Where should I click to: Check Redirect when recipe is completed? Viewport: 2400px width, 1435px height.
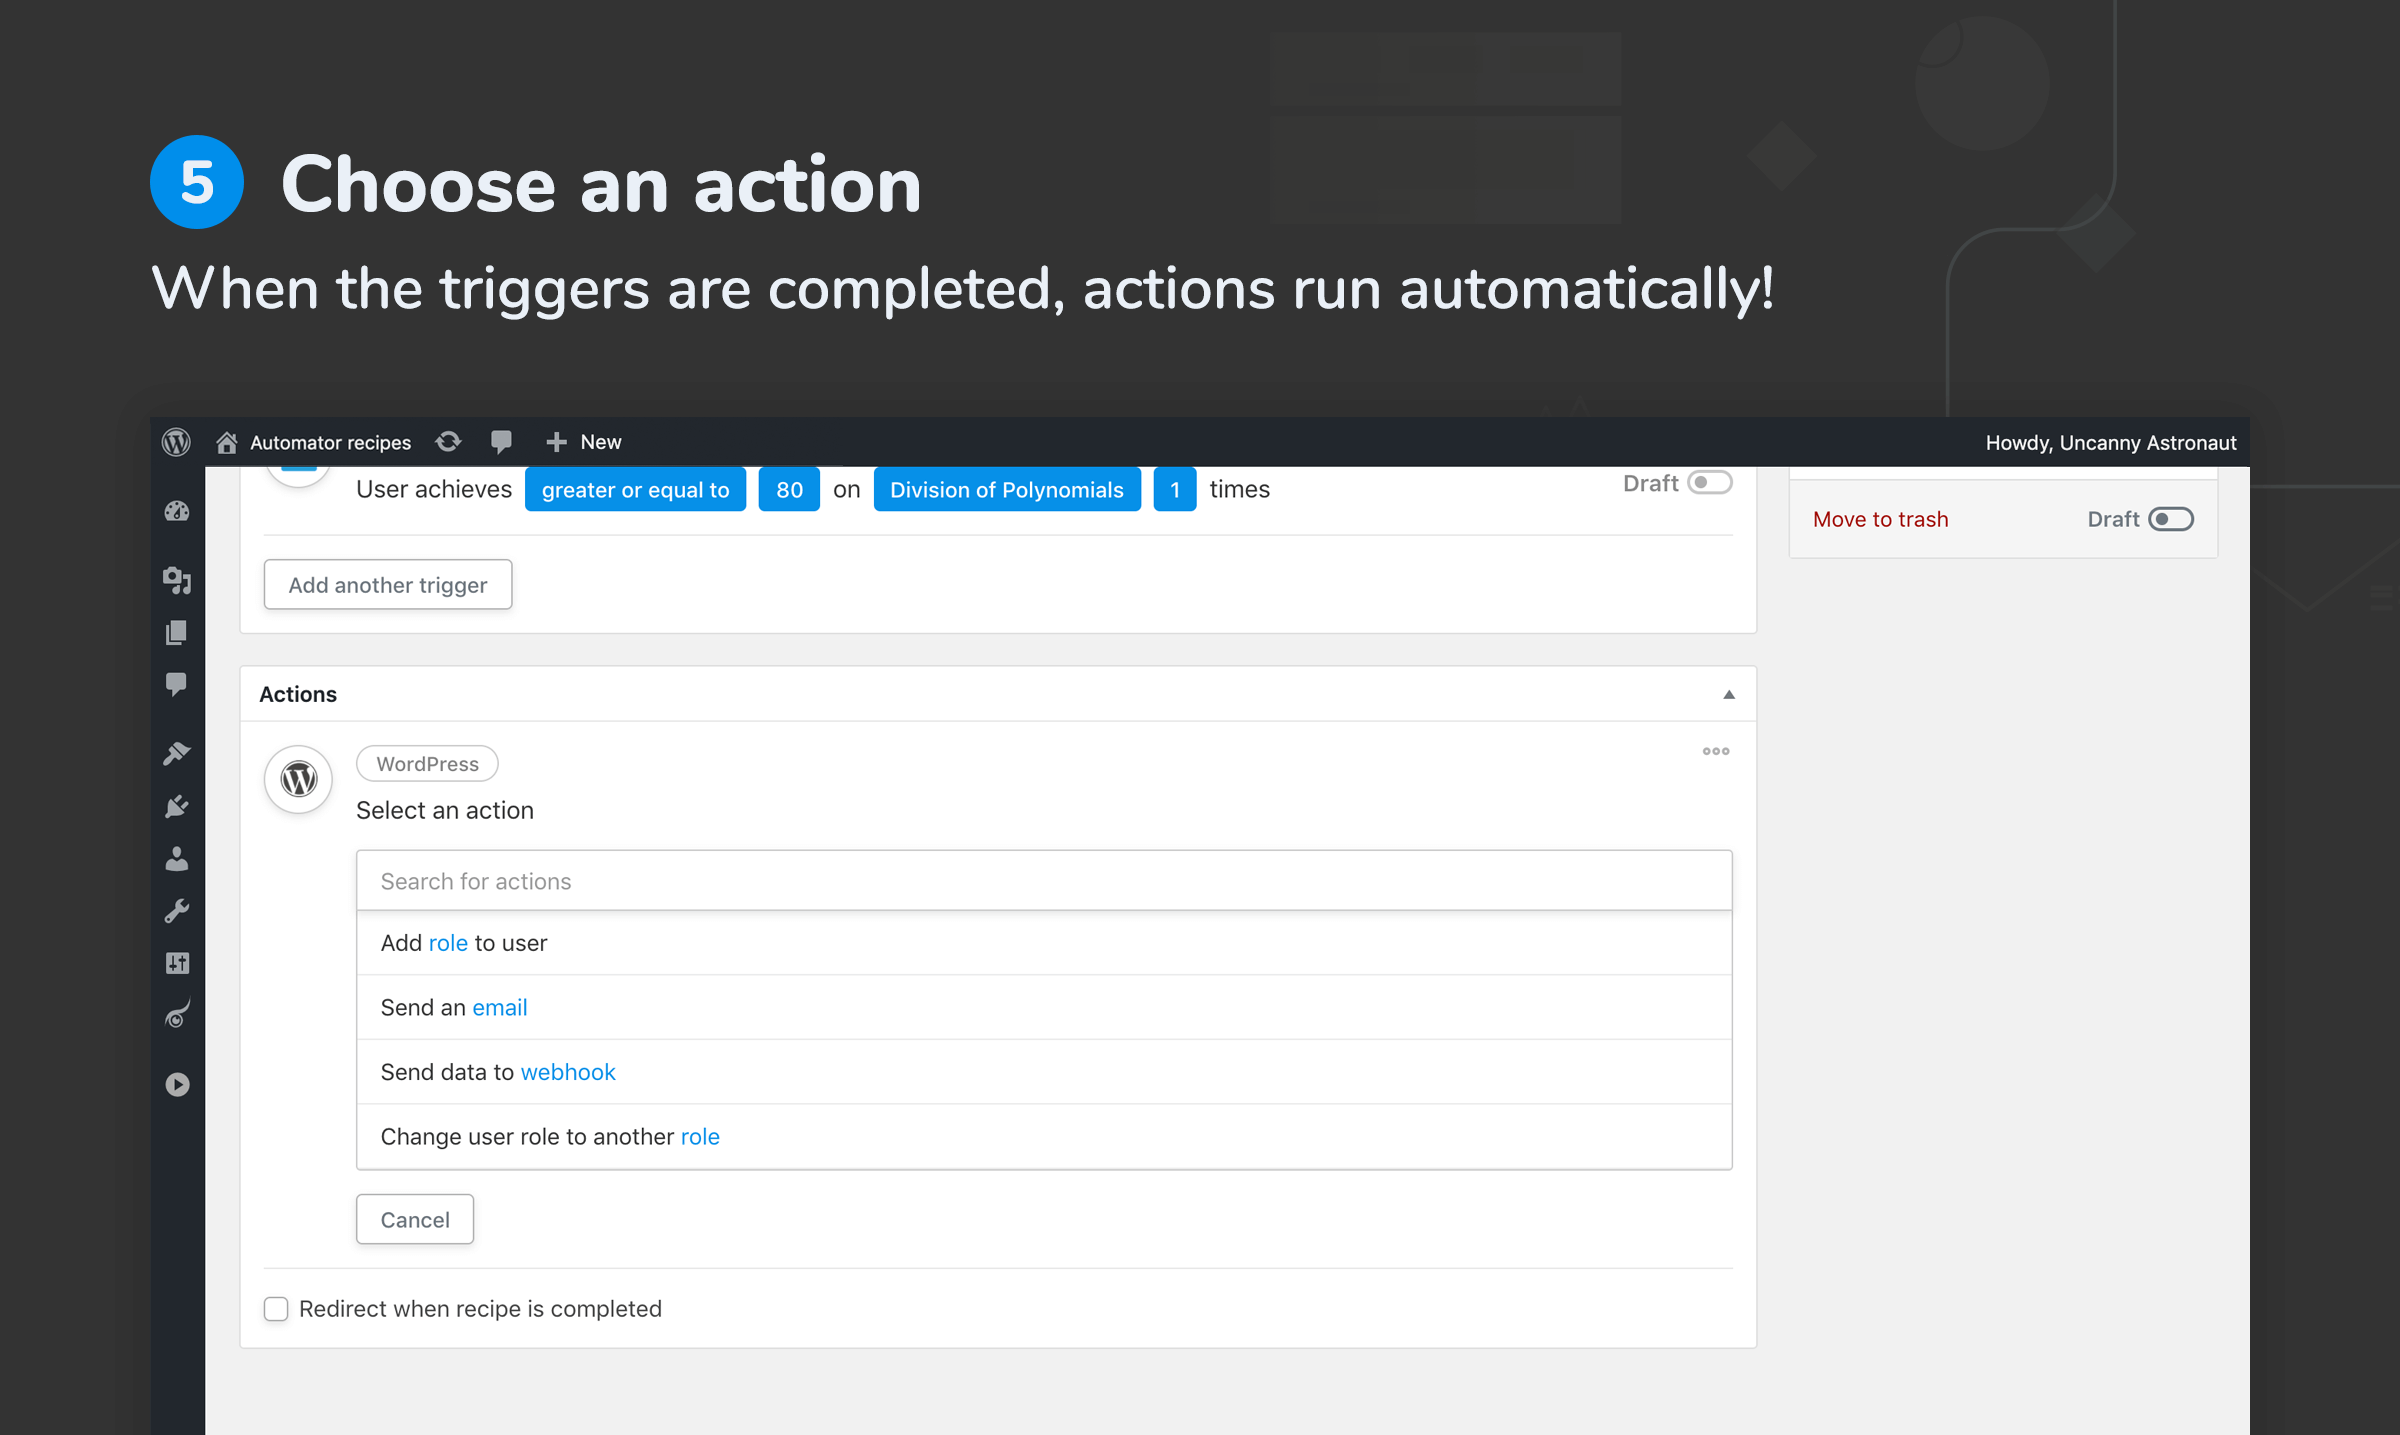pyautogui.click(x=276, y=1309)
